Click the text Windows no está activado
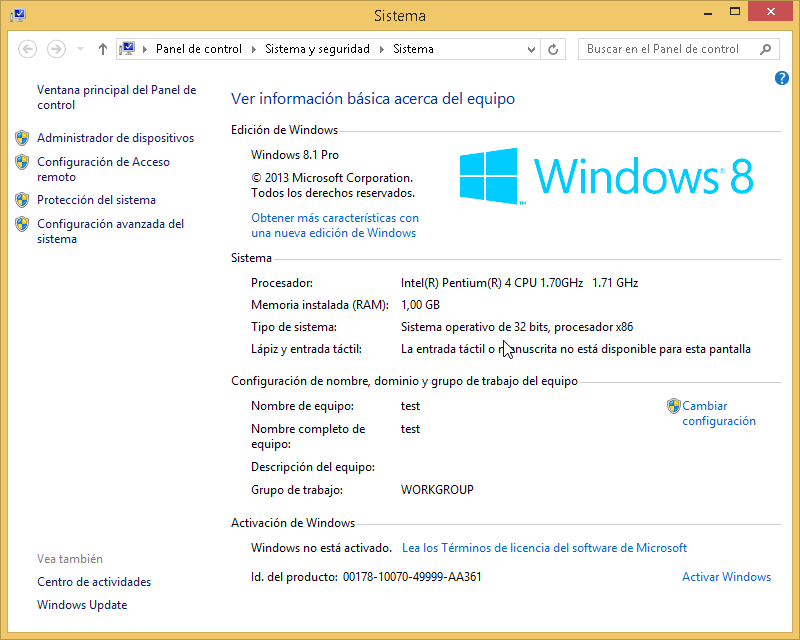800x640 pixels. (321, 548)
